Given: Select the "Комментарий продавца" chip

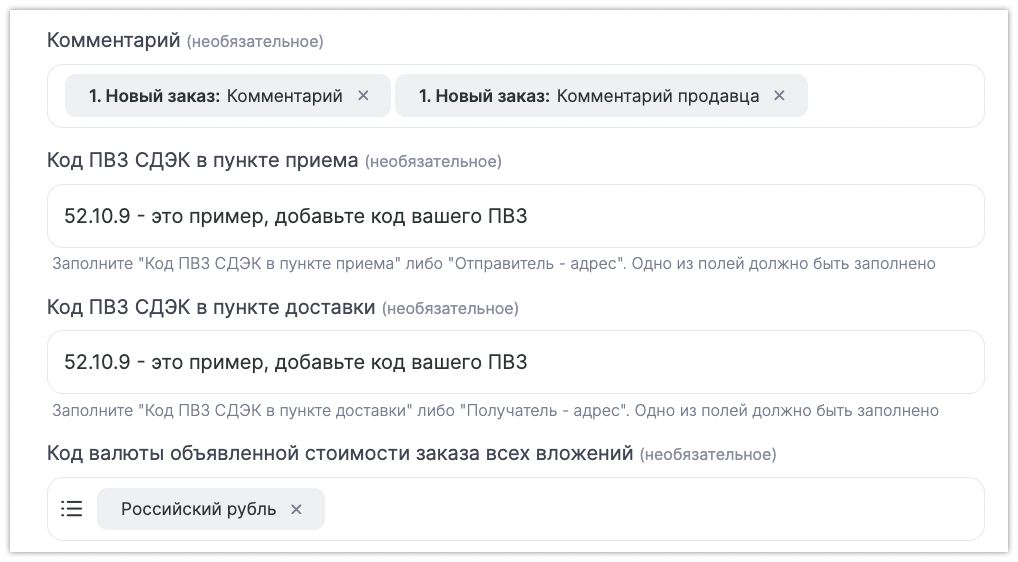Looking at the screenshot, I should (588, 96).
